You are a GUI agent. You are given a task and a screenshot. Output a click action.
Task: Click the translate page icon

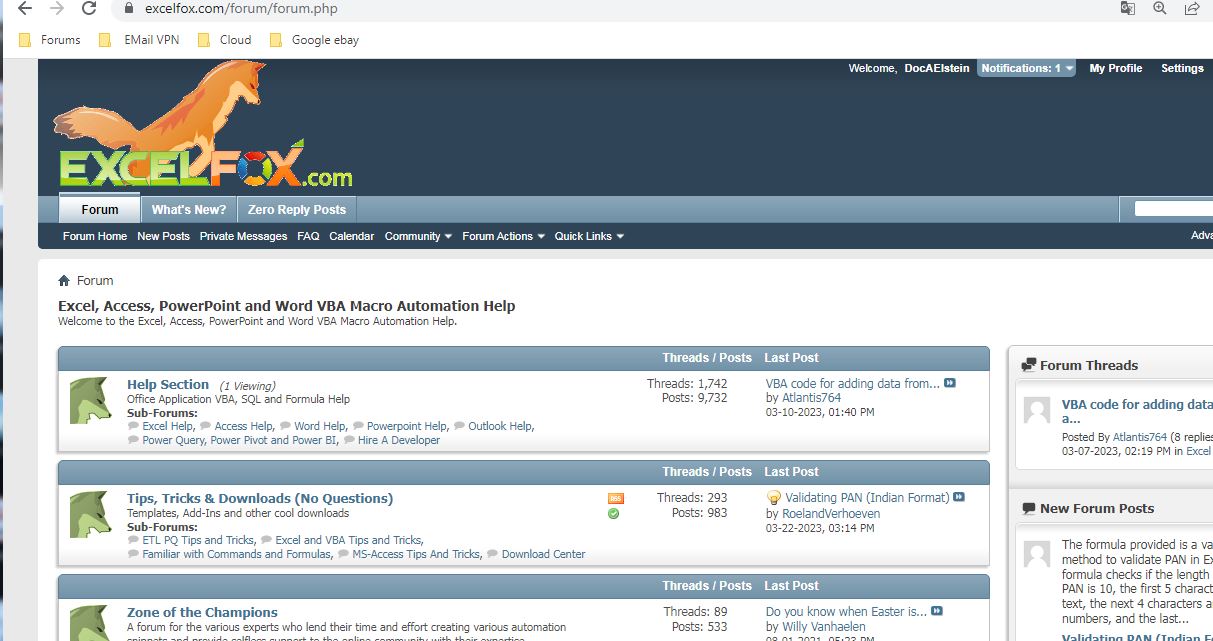(1128, 9)
